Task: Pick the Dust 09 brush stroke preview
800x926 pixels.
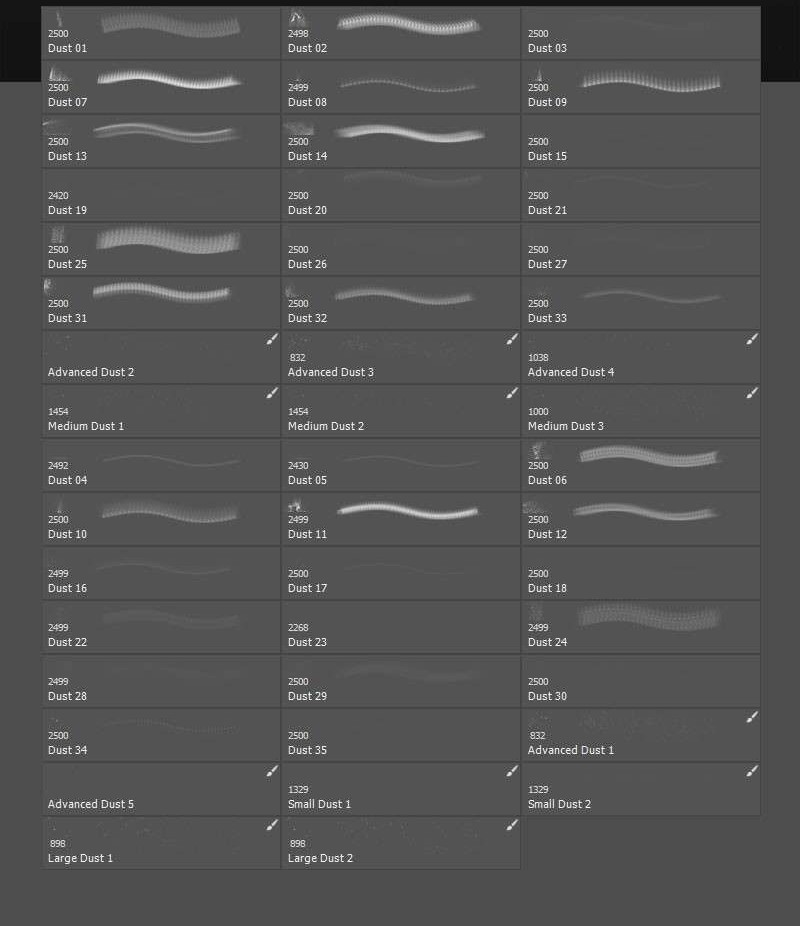Action: pyautogui.click(x=651, y=82)
